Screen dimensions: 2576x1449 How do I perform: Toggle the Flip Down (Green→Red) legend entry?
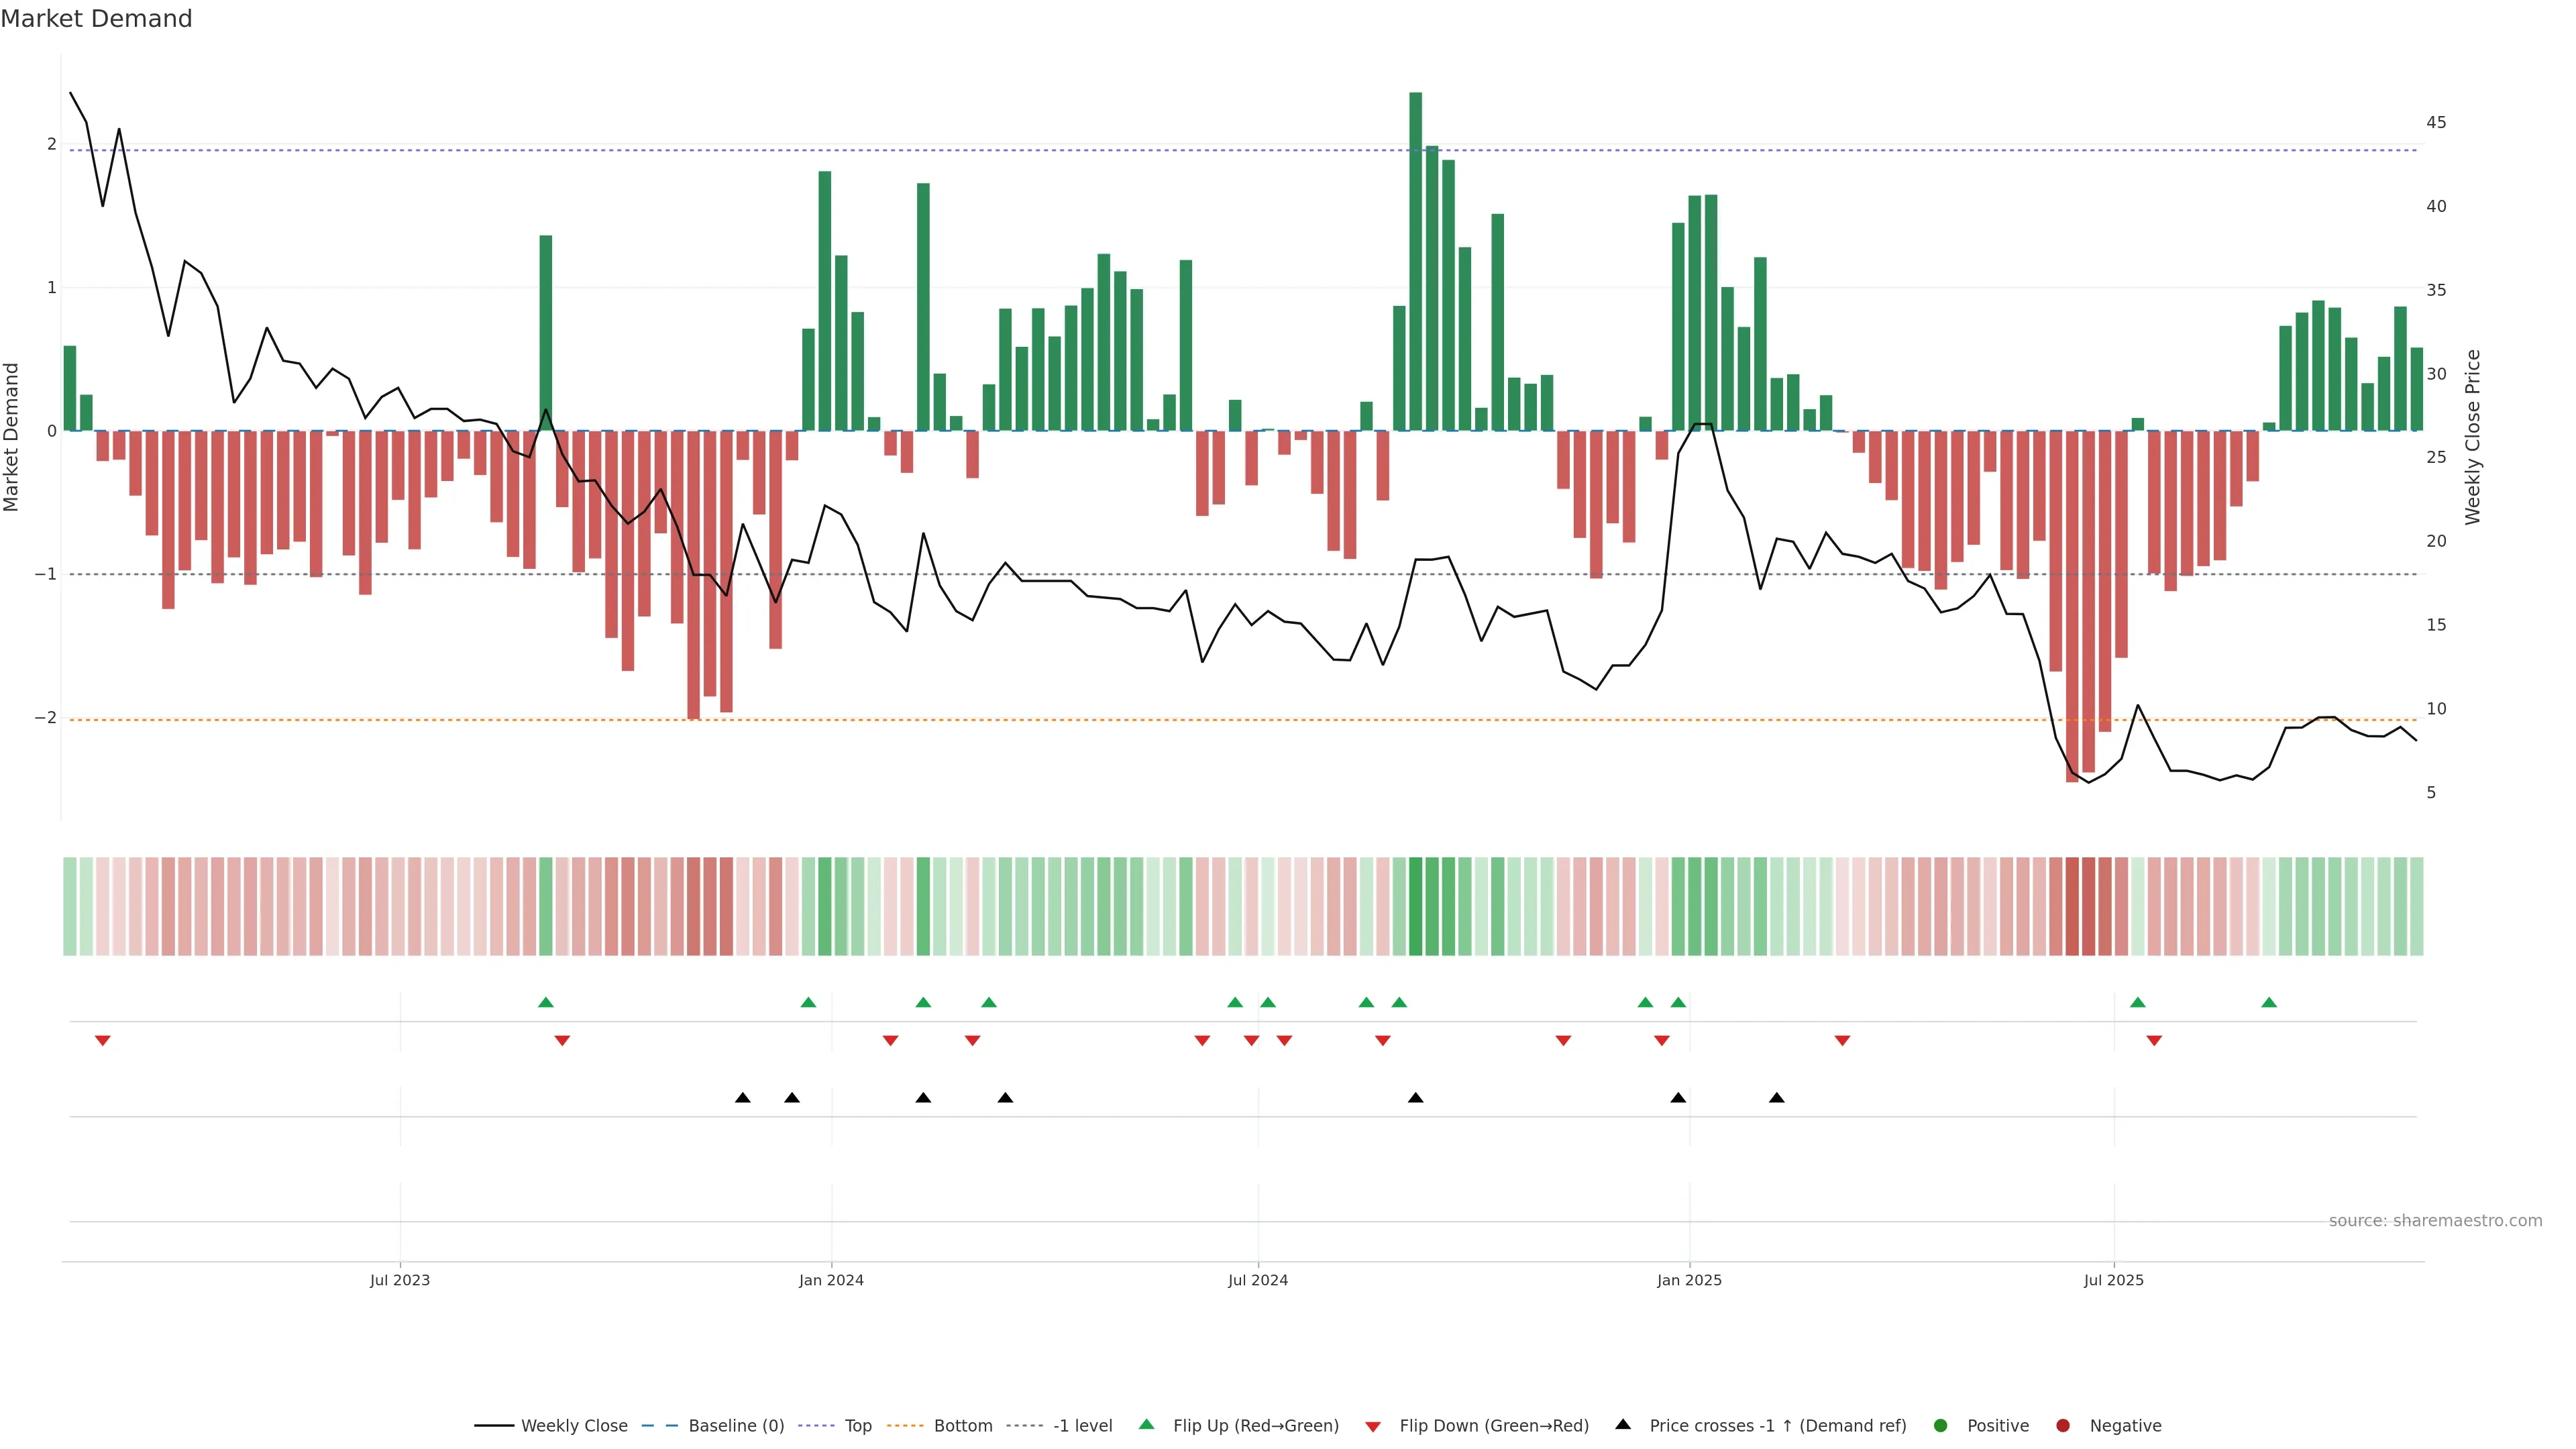(x=1493, y=1426)
